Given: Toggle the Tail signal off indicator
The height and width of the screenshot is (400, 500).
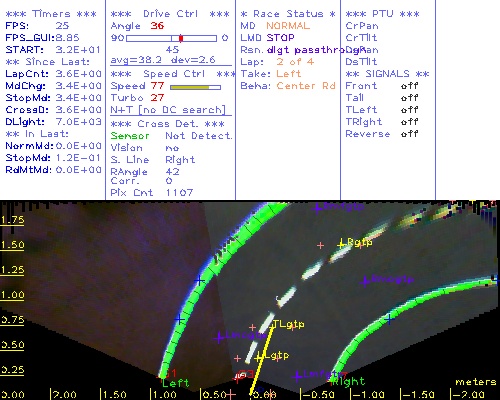Looking at the screenshot, I should pos(410,98).
